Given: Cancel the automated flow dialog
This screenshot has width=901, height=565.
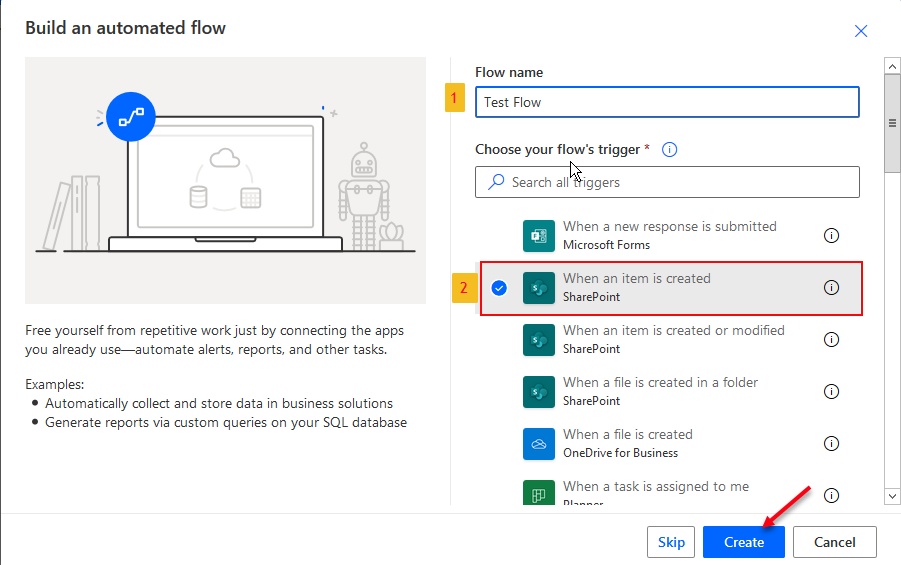Looking at the screenshot, I should [834, 542].
